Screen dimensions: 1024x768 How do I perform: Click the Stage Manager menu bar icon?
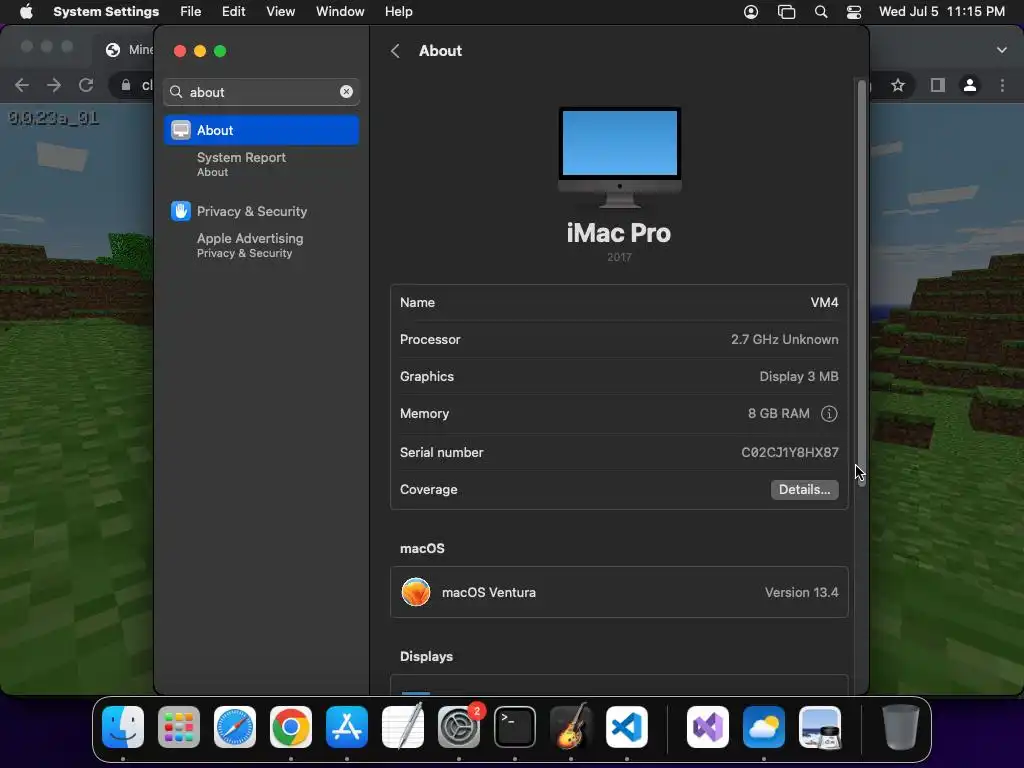786,12
